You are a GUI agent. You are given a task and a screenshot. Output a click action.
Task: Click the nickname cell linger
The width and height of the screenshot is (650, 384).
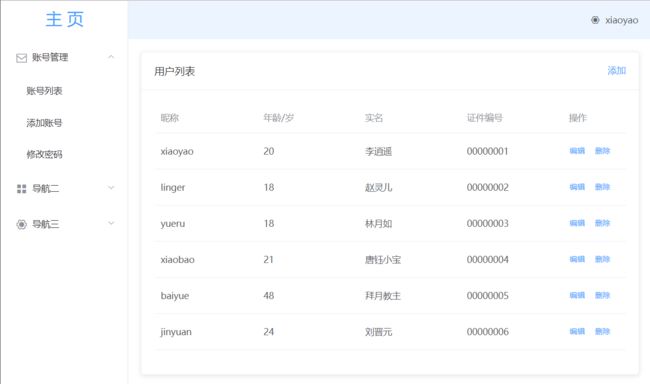173,187
